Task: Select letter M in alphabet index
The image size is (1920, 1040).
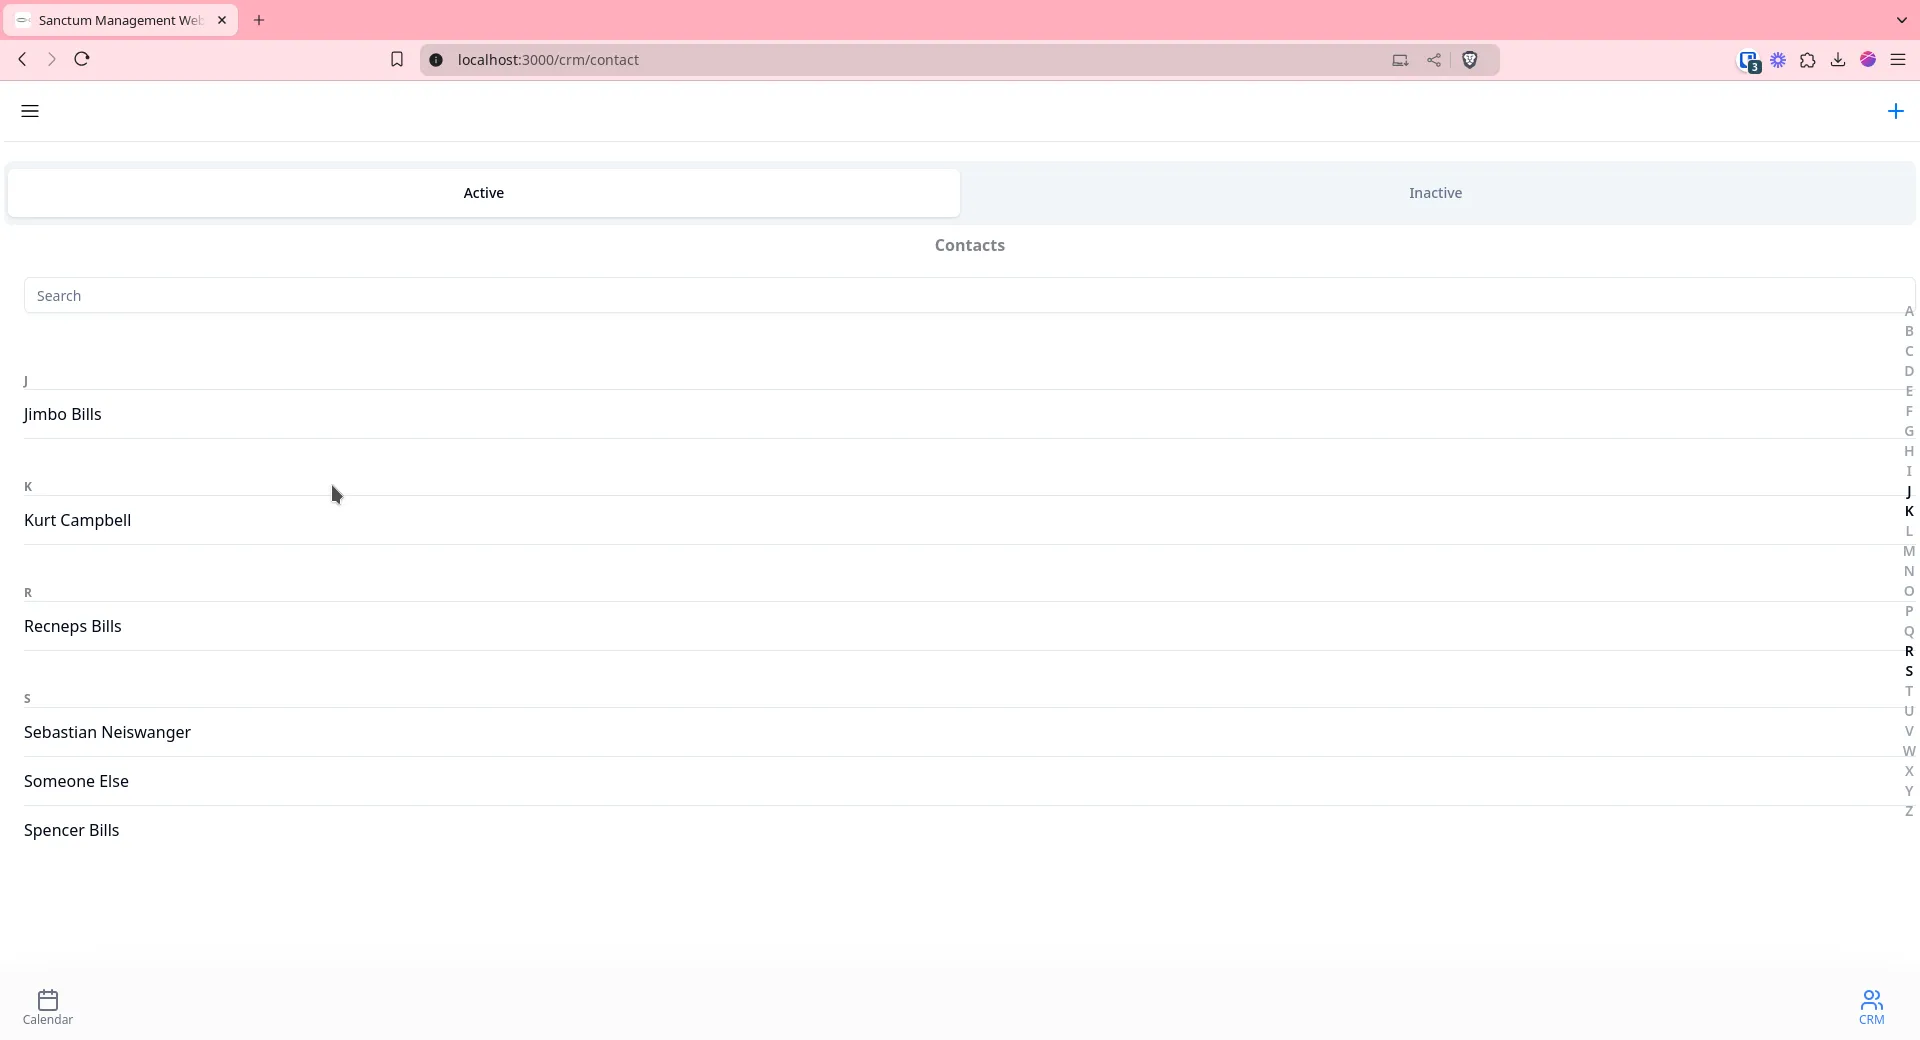Action: point(1909,551)
